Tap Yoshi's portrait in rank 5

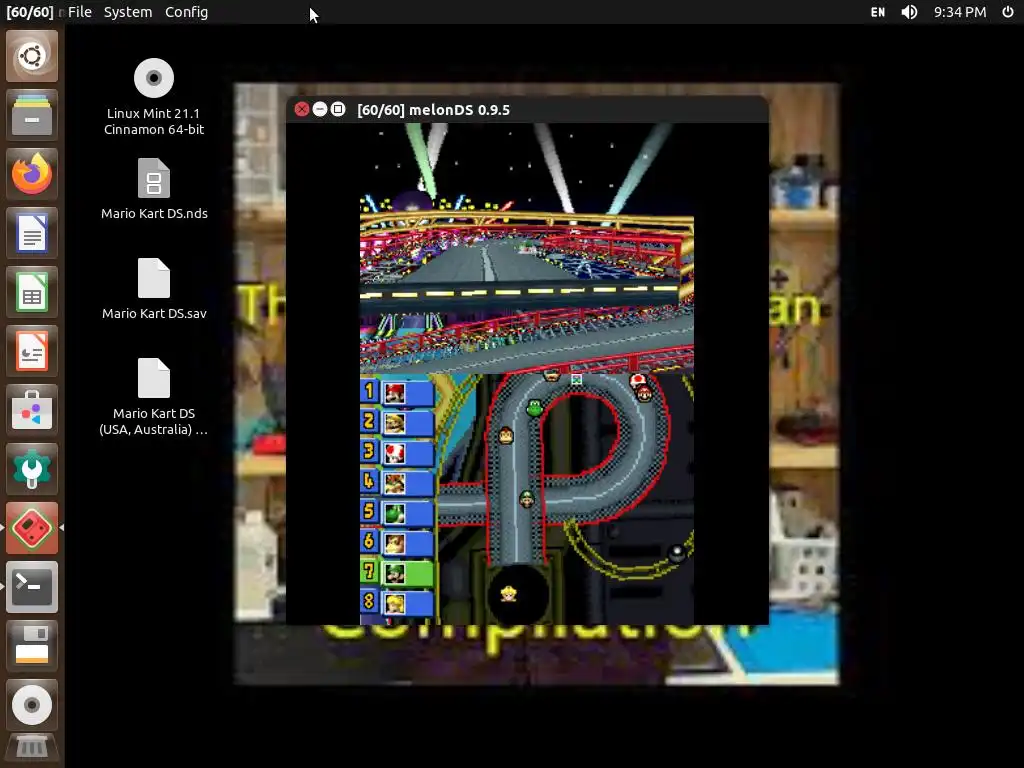point(395,513)
